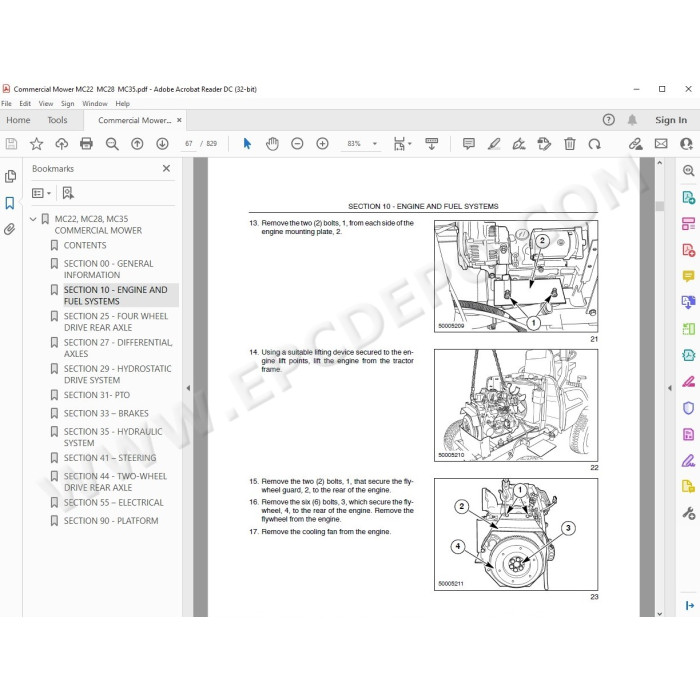Open the zoom percentage dropdown
The width and height of the screenshot is (700, 700).
(375, 144)
